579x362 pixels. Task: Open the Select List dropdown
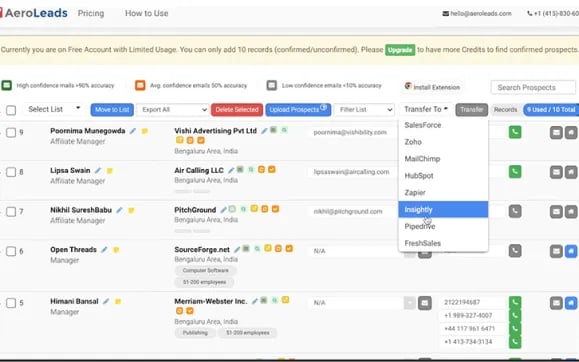click(54, 109)
